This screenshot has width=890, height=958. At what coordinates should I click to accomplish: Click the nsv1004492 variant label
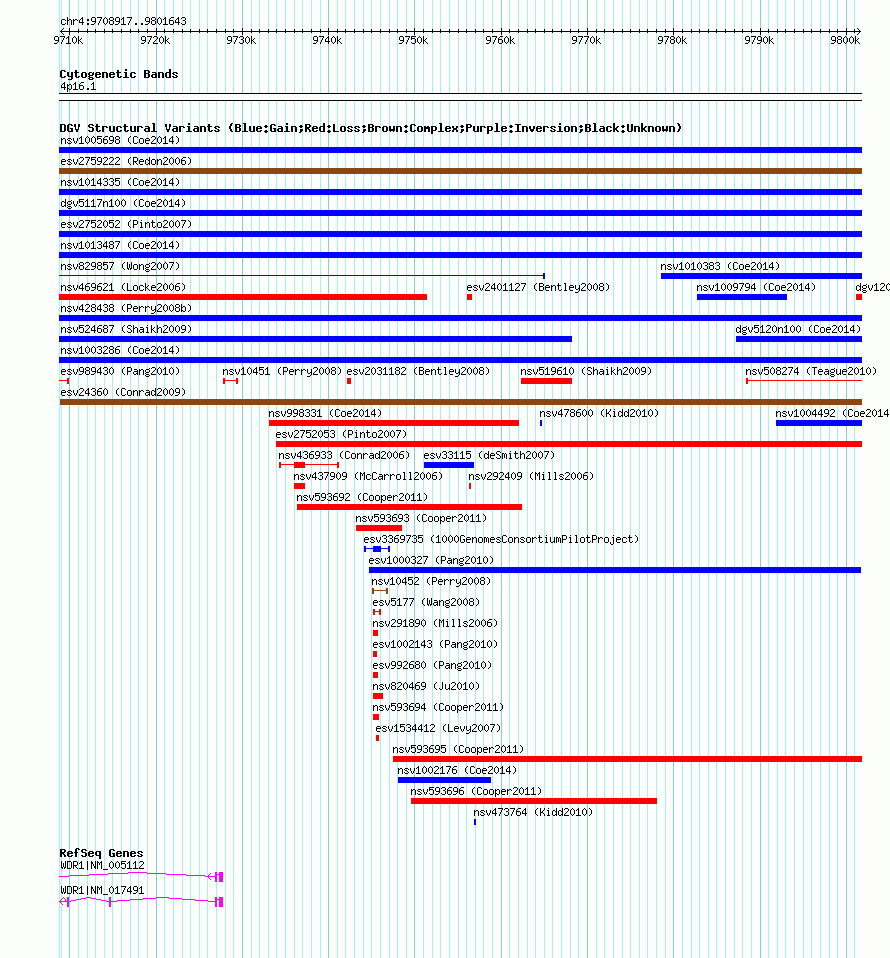(x=833, y=414)
